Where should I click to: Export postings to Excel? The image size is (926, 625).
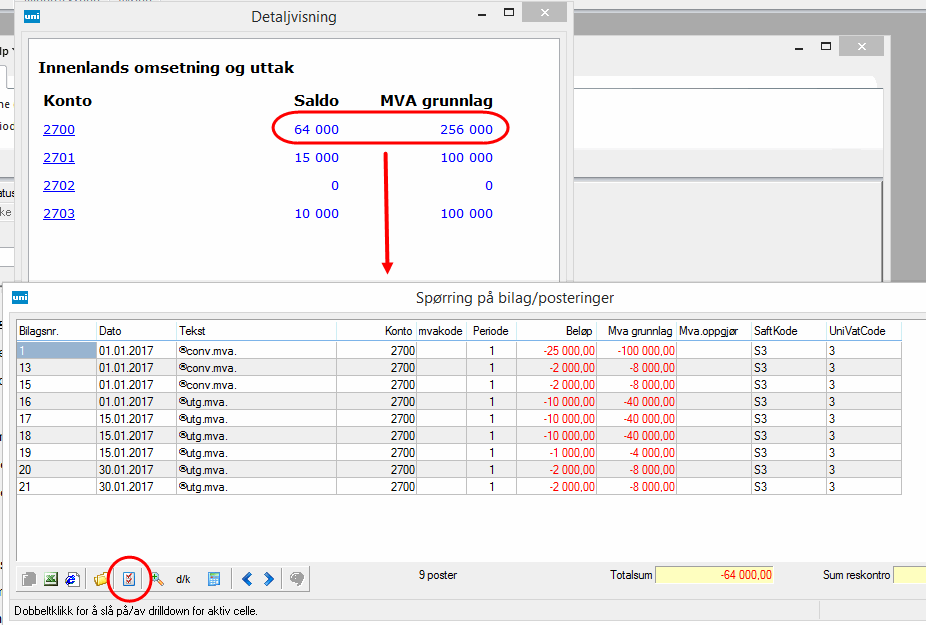point(50,578)
